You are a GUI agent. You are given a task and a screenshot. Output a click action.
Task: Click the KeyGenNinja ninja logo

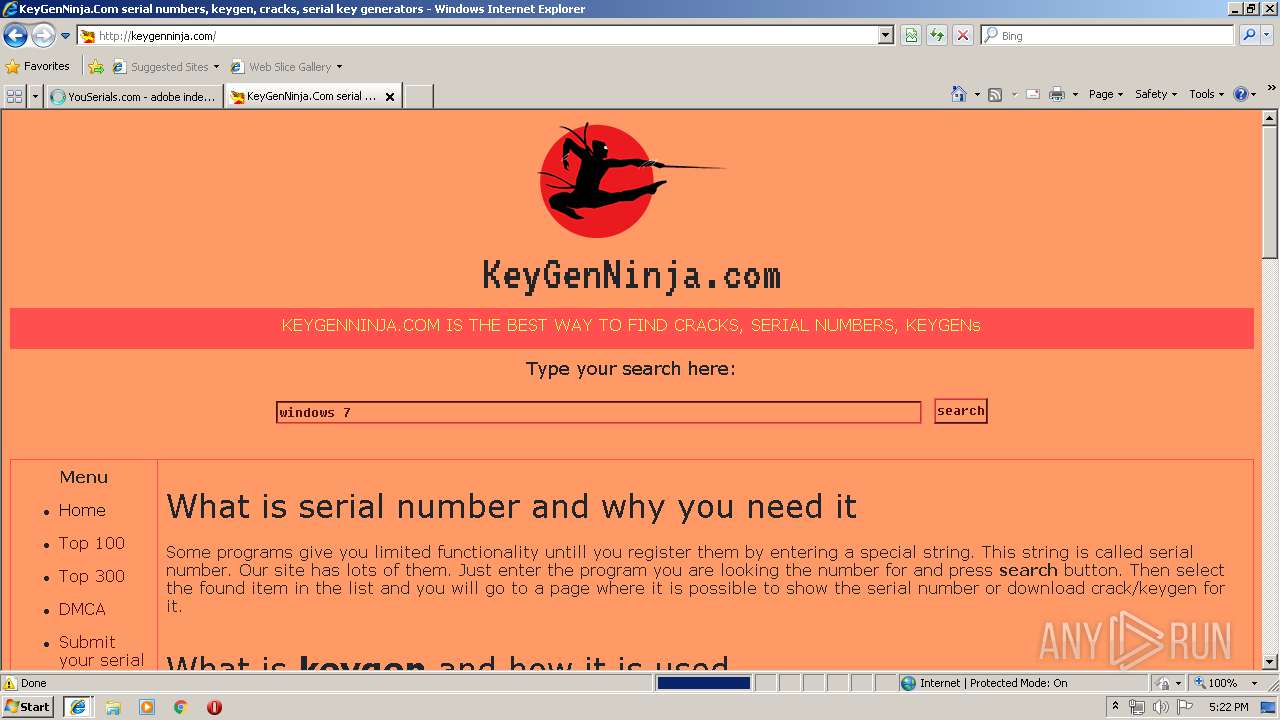(x=630, y=180)
